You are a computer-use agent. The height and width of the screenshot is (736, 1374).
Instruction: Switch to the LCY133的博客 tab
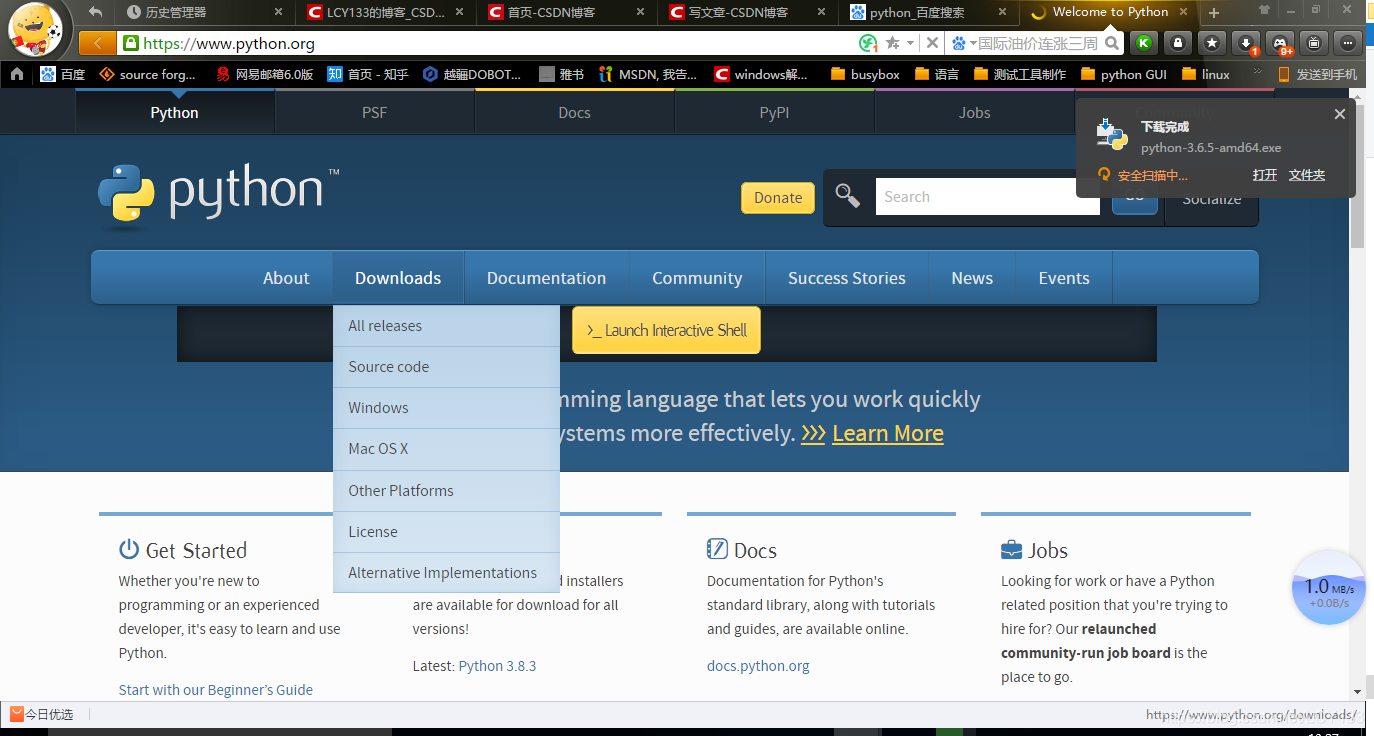(x=384, y=13)
